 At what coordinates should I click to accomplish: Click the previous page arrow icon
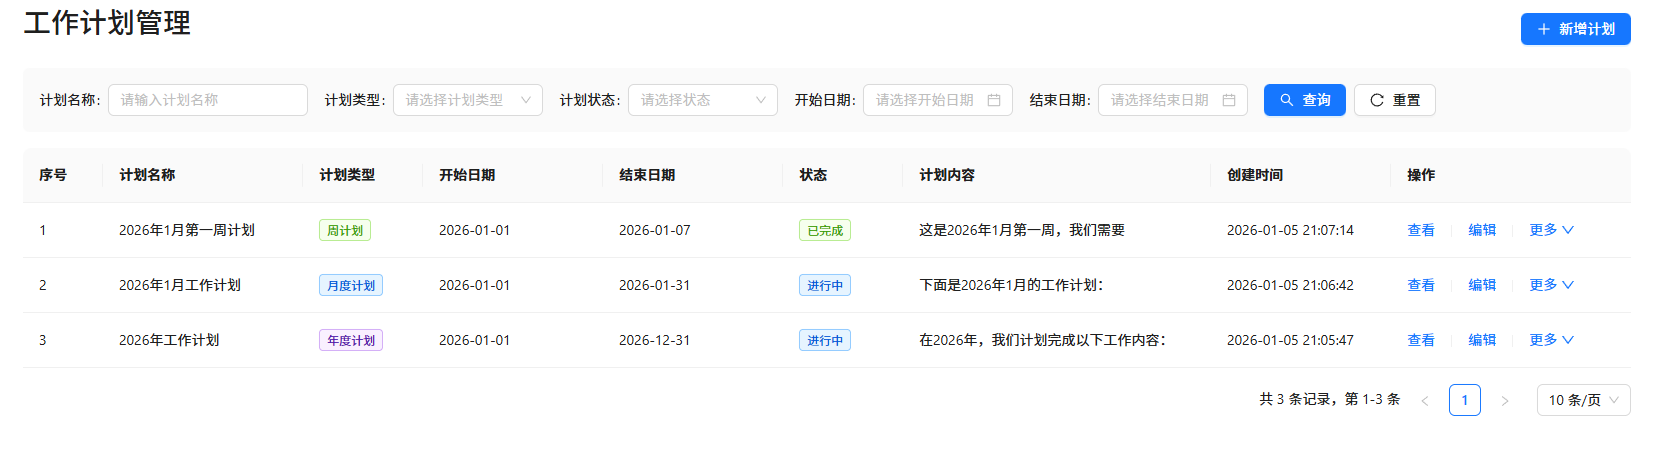(1425, 400)
